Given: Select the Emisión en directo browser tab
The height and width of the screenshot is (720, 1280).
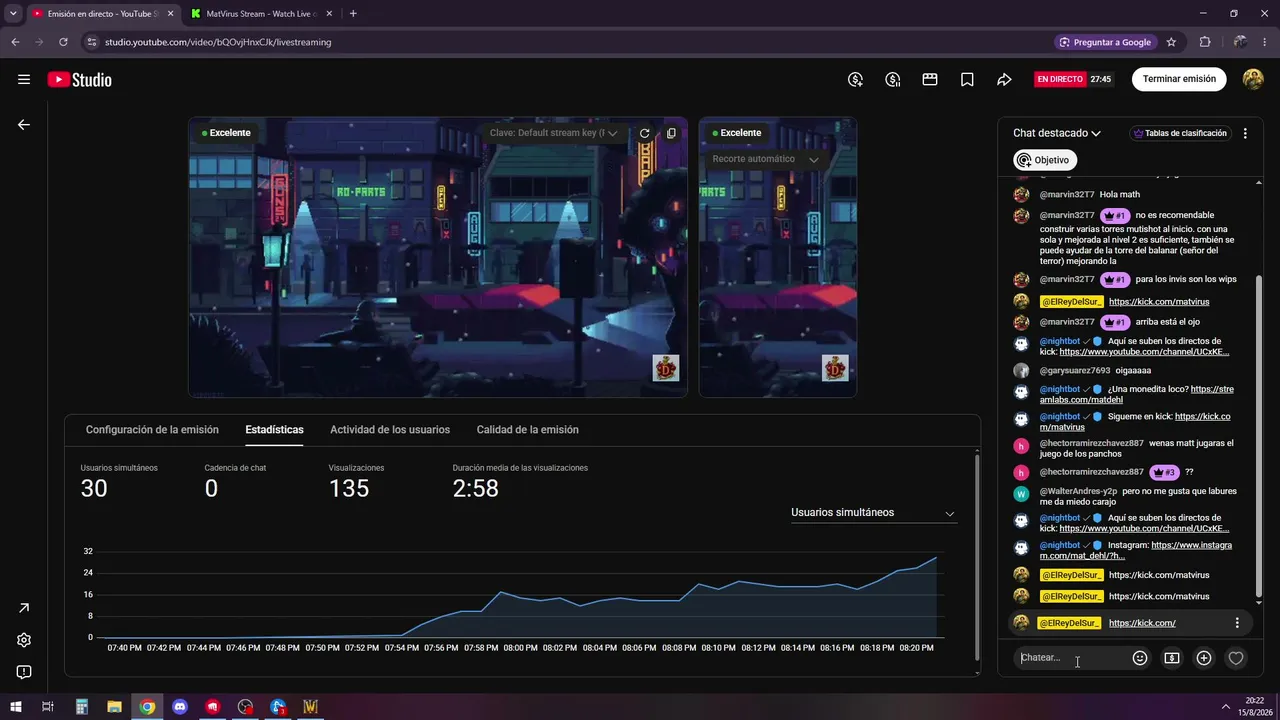Looking at the screenshot, I should pos(103,14).
